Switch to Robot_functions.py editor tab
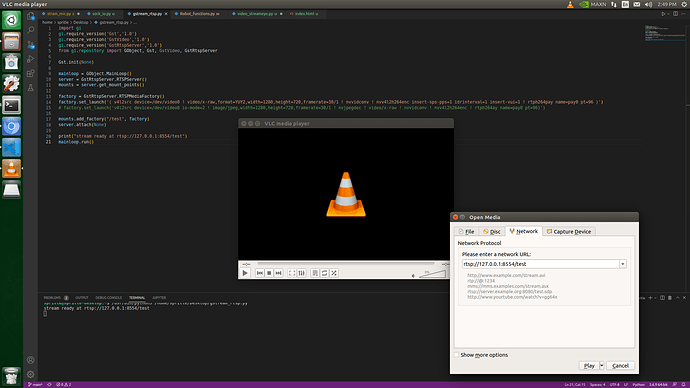Image resolution: width=690 pixels, height=388 pixels. point(197,14)
